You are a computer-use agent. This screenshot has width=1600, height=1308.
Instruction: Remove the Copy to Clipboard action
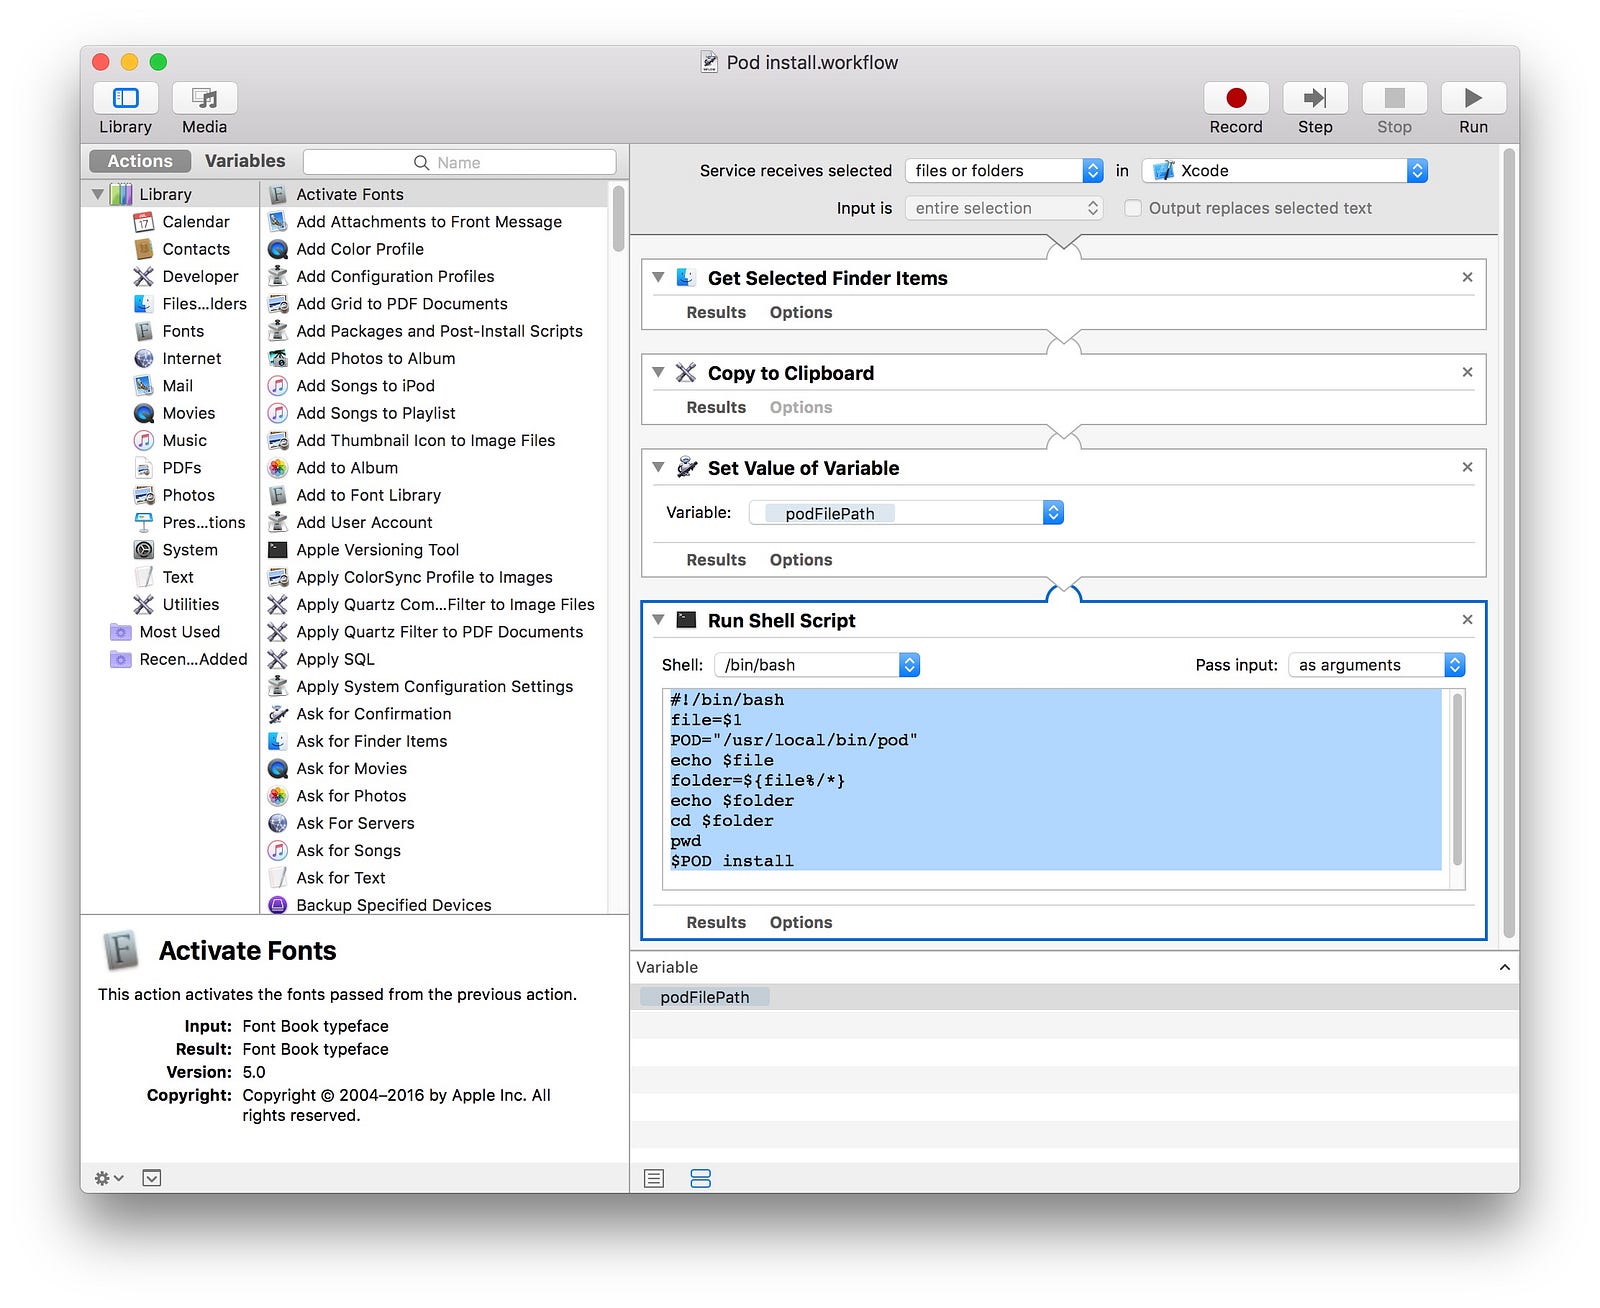coord(1467,372)
